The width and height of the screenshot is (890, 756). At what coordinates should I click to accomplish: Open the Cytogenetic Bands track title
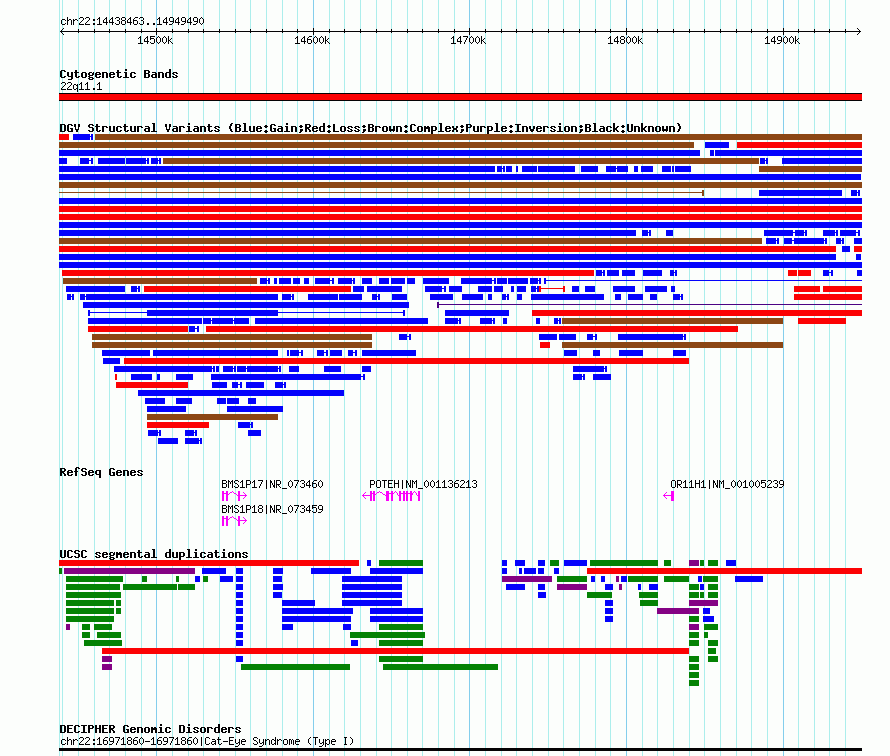pos(119,74)
